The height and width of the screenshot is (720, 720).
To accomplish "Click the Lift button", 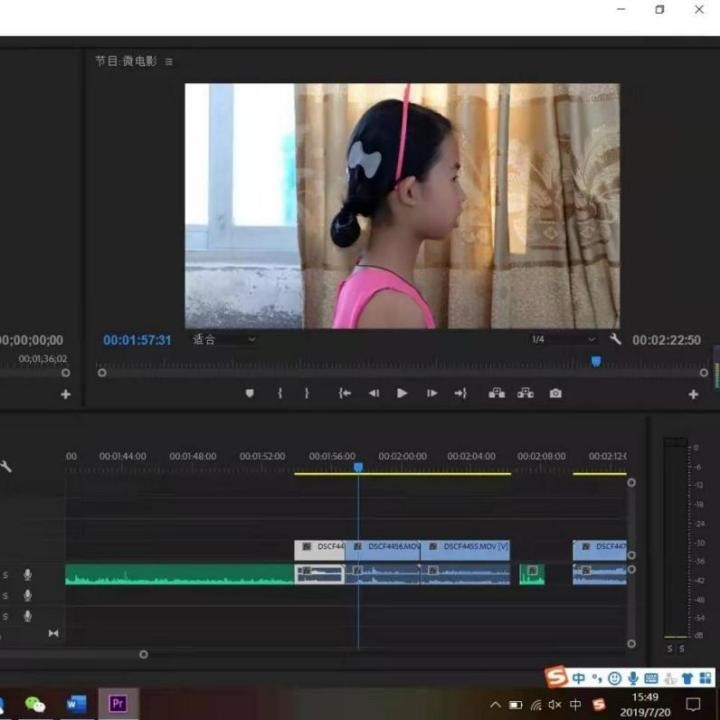I will point(497,394).
